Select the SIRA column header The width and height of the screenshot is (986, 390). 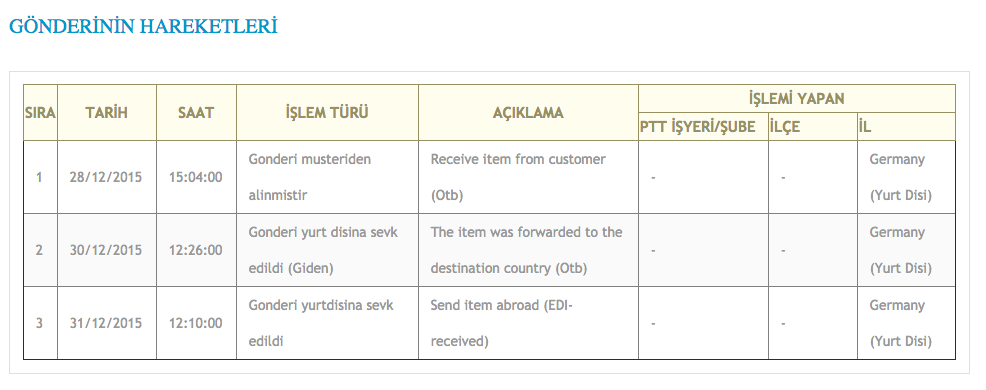40,113
